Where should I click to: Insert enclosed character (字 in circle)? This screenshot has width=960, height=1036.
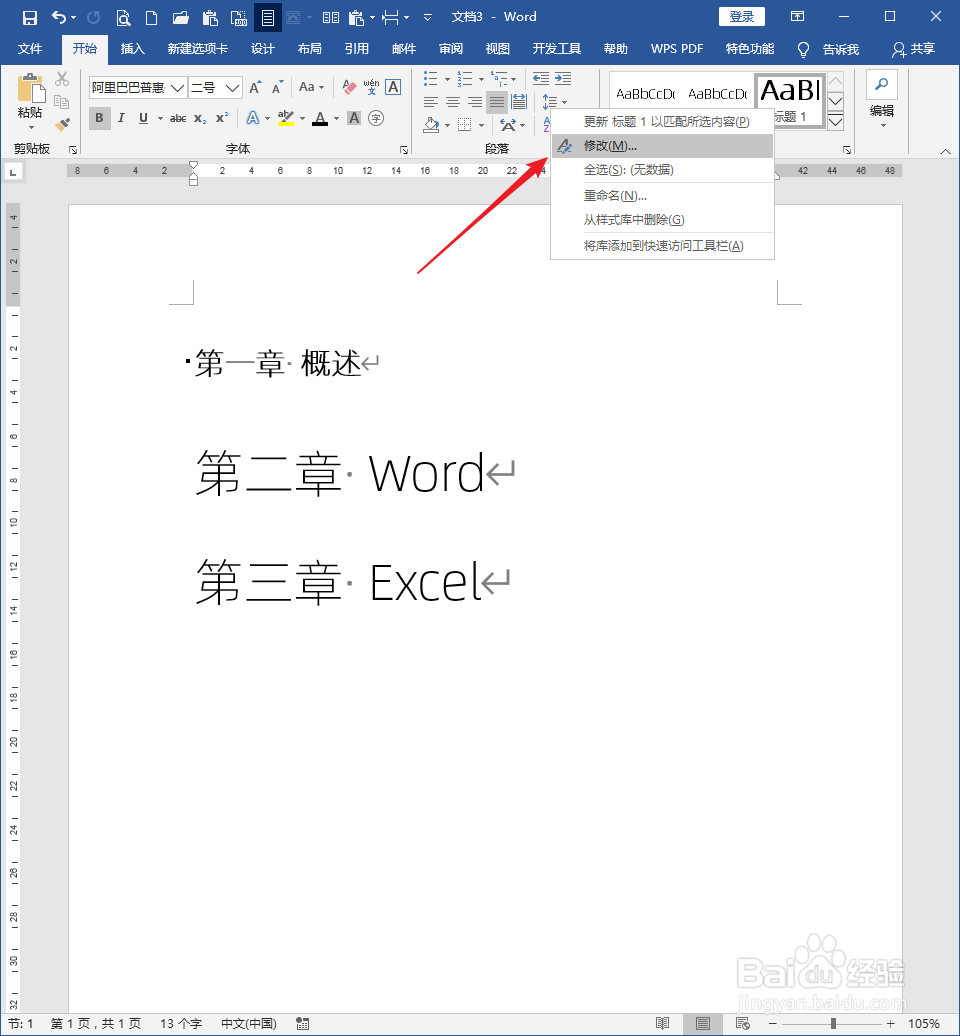(376, 118)
